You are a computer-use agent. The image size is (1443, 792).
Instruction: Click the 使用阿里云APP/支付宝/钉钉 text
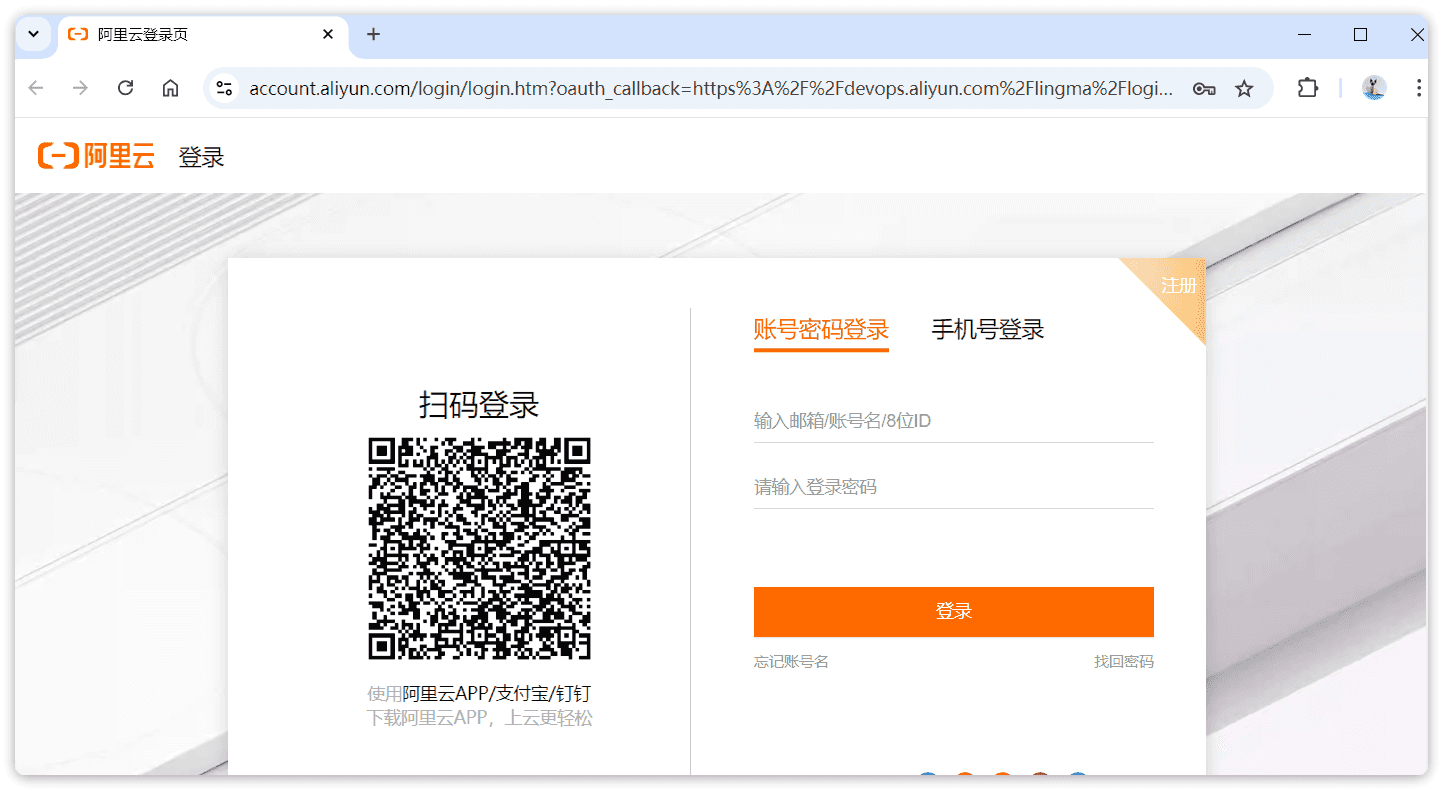(479, 694)
